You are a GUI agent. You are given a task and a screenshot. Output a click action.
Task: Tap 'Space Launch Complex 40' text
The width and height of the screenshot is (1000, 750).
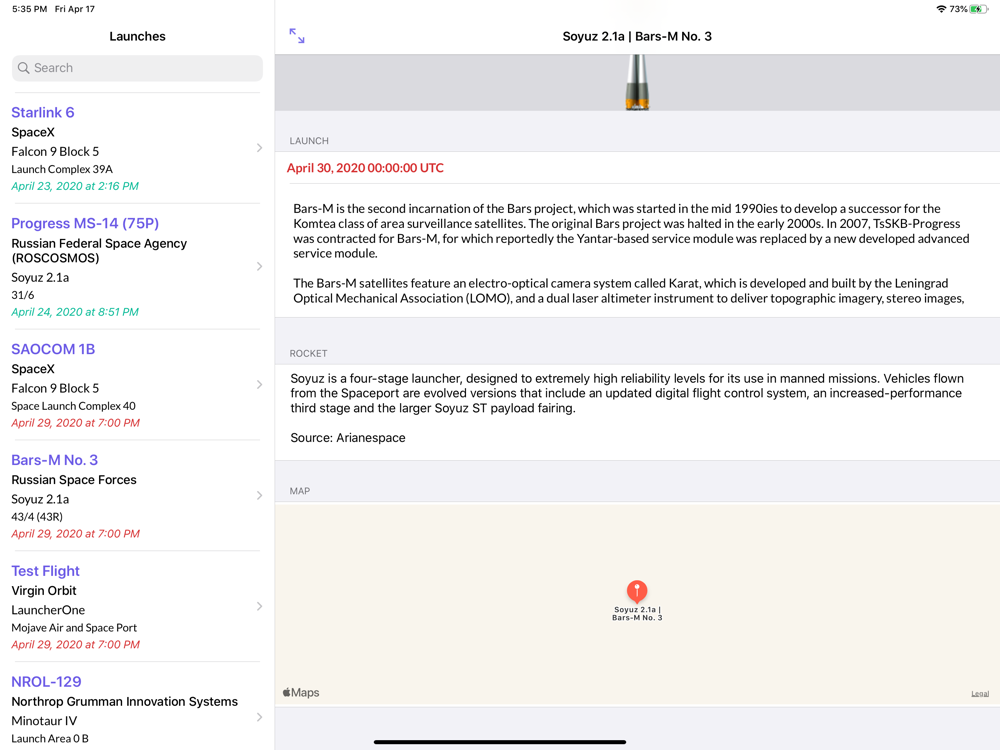[73, 406]
